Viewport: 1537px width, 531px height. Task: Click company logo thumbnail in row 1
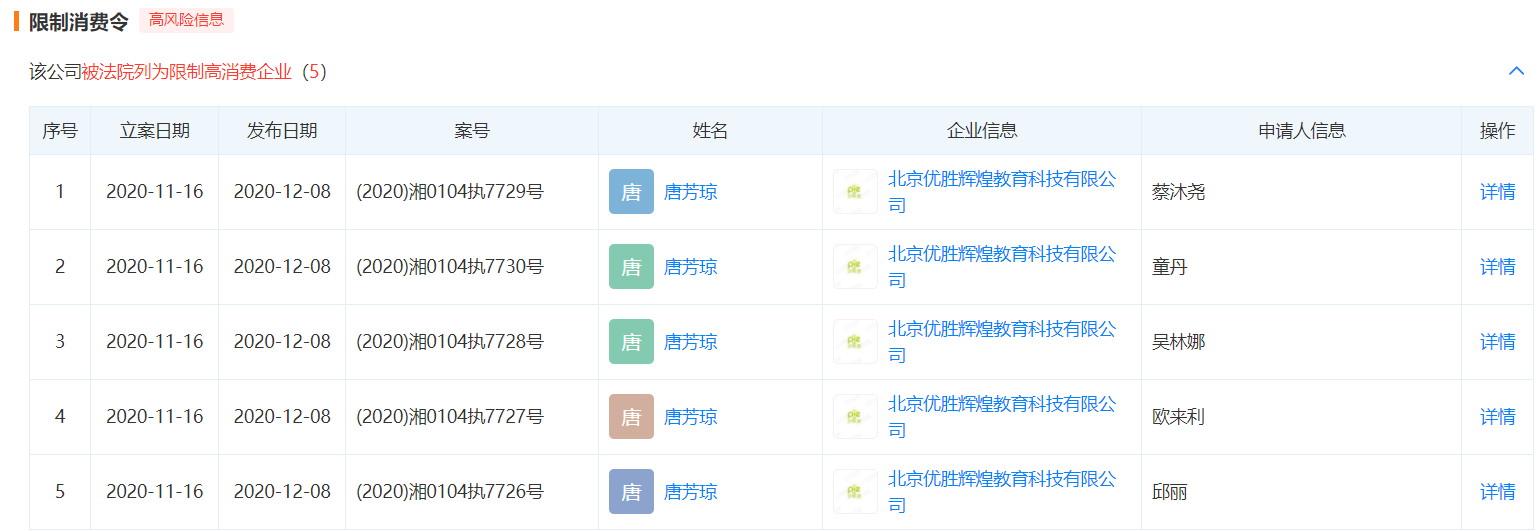[x=855, y=192]
